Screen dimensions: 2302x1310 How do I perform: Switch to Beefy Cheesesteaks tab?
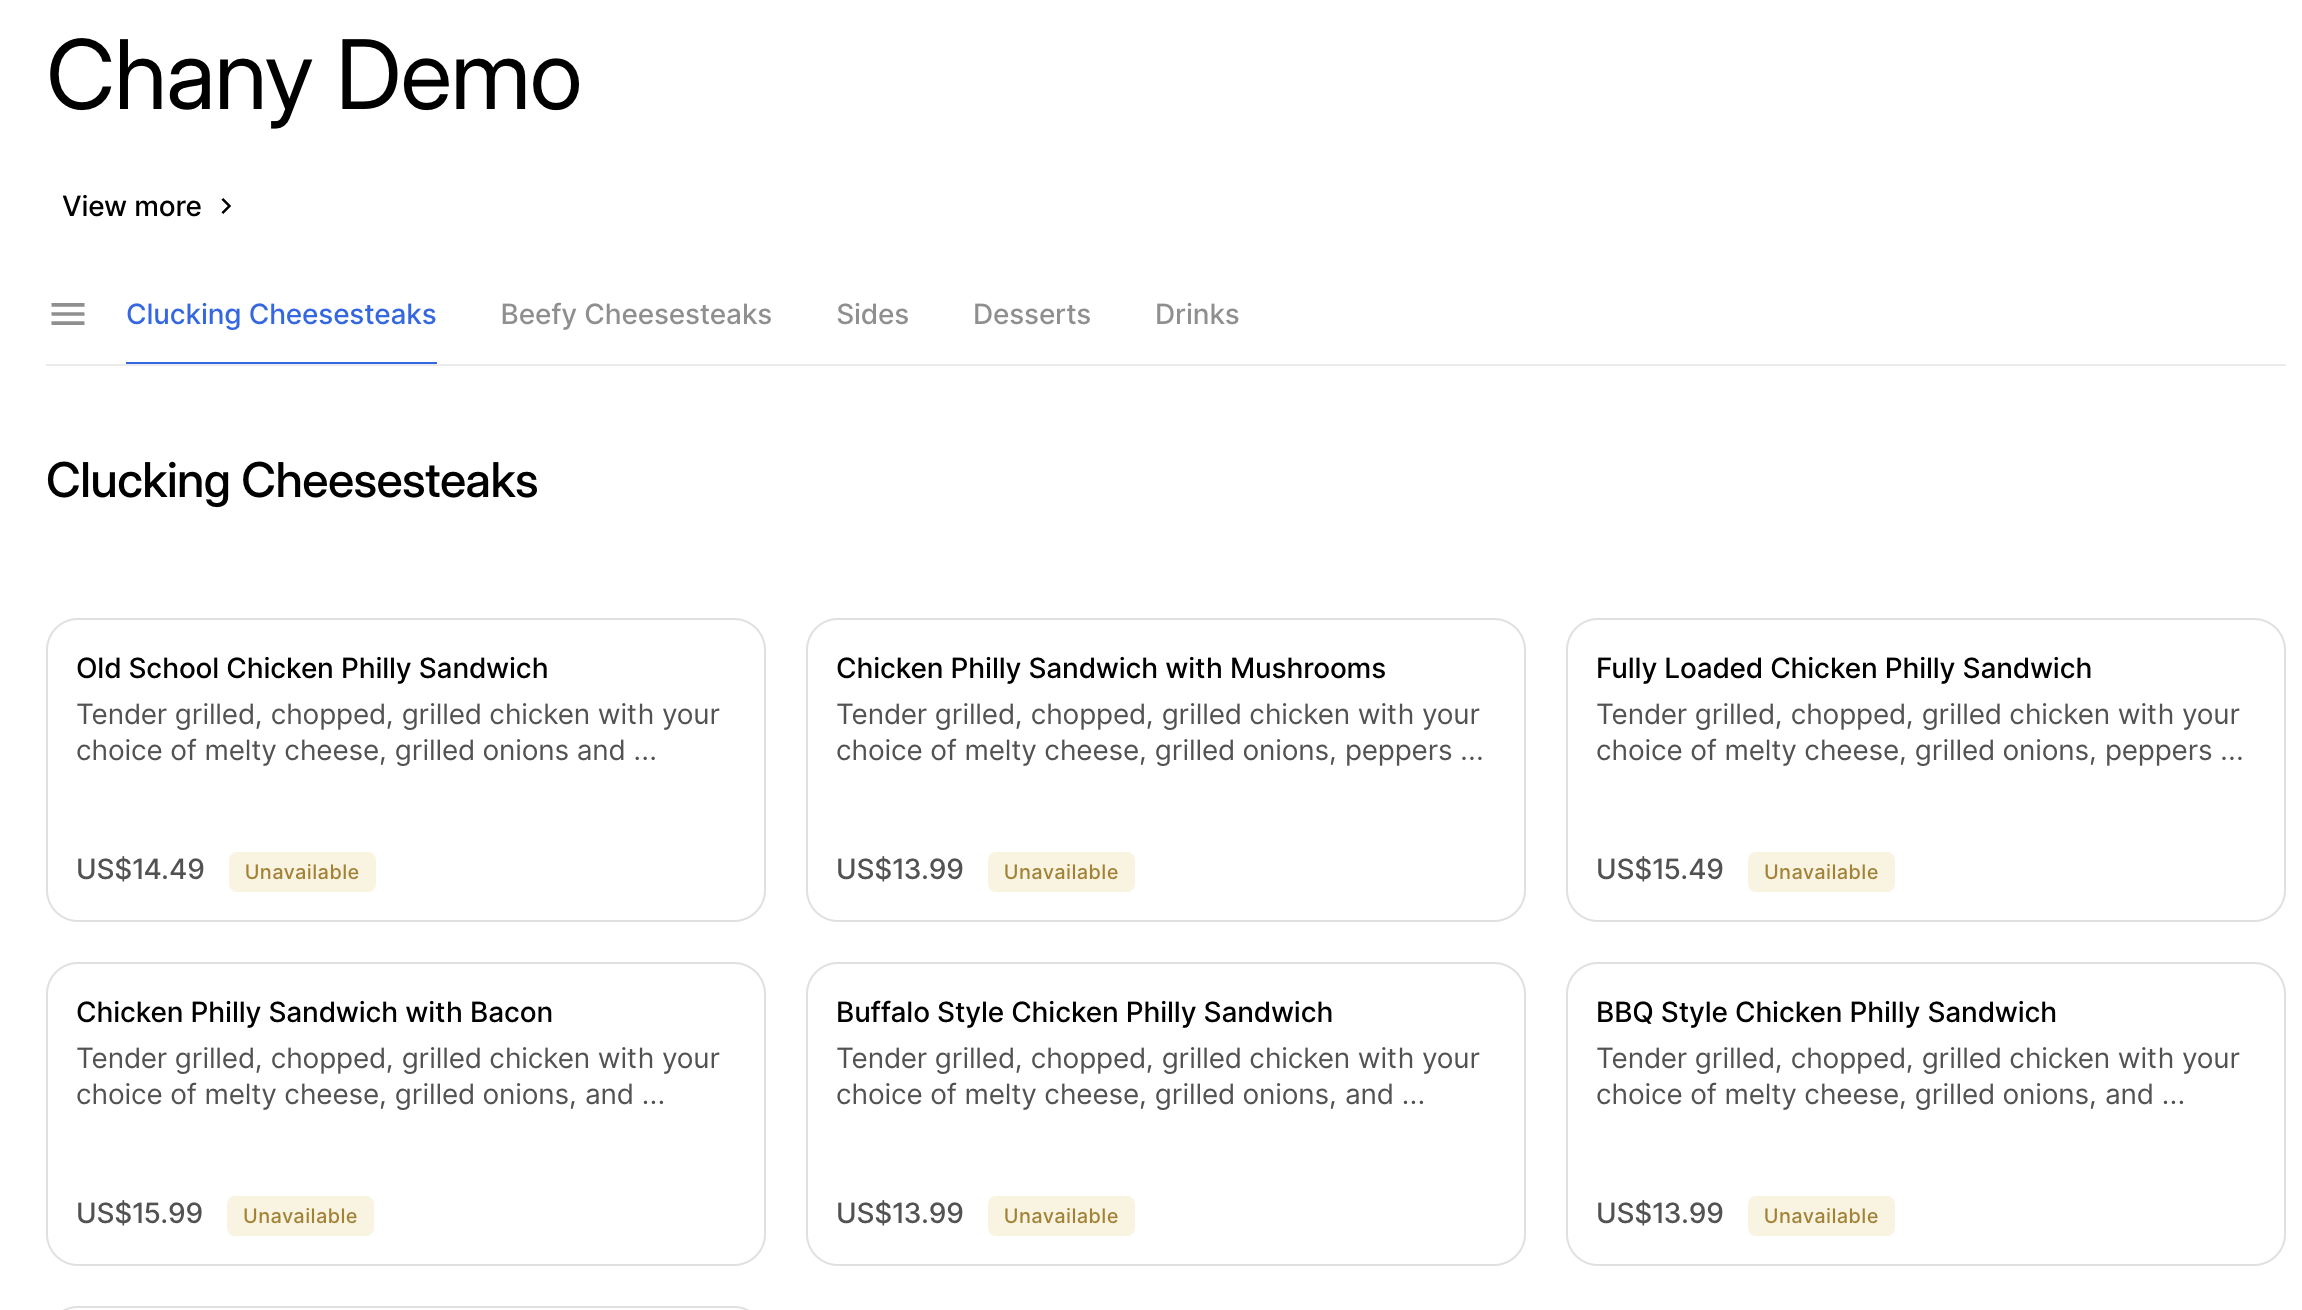636,314
